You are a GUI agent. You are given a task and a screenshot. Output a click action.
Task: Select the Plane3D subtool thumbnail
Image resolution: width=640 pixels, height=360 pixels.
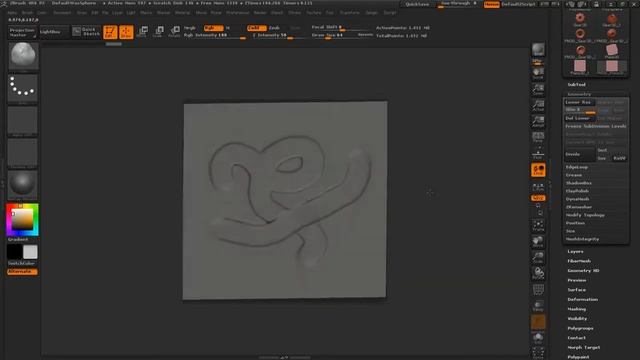[612, 51]
